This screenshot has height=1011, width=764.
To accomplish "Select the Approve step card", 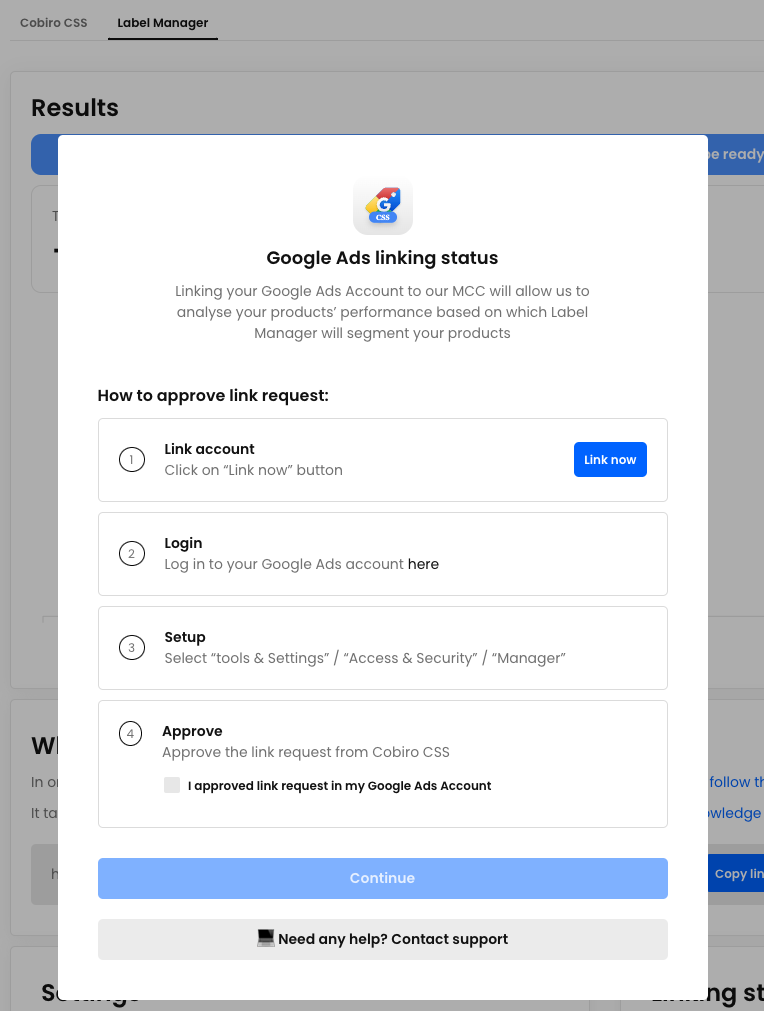I will click(383, 764).
